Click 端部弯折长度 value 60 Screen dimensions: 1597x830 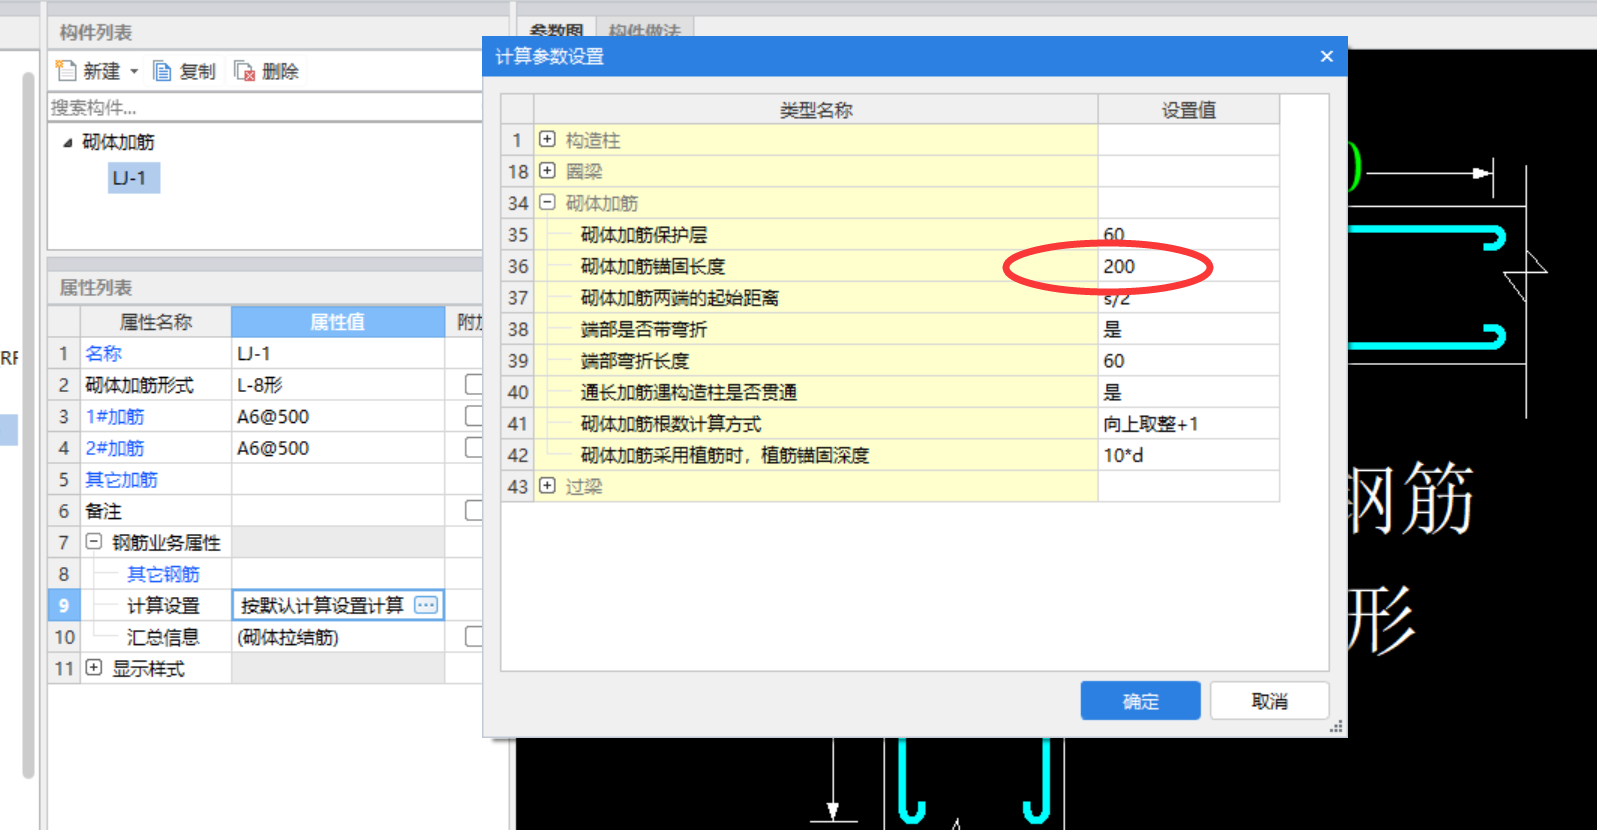click(1188, 360)
